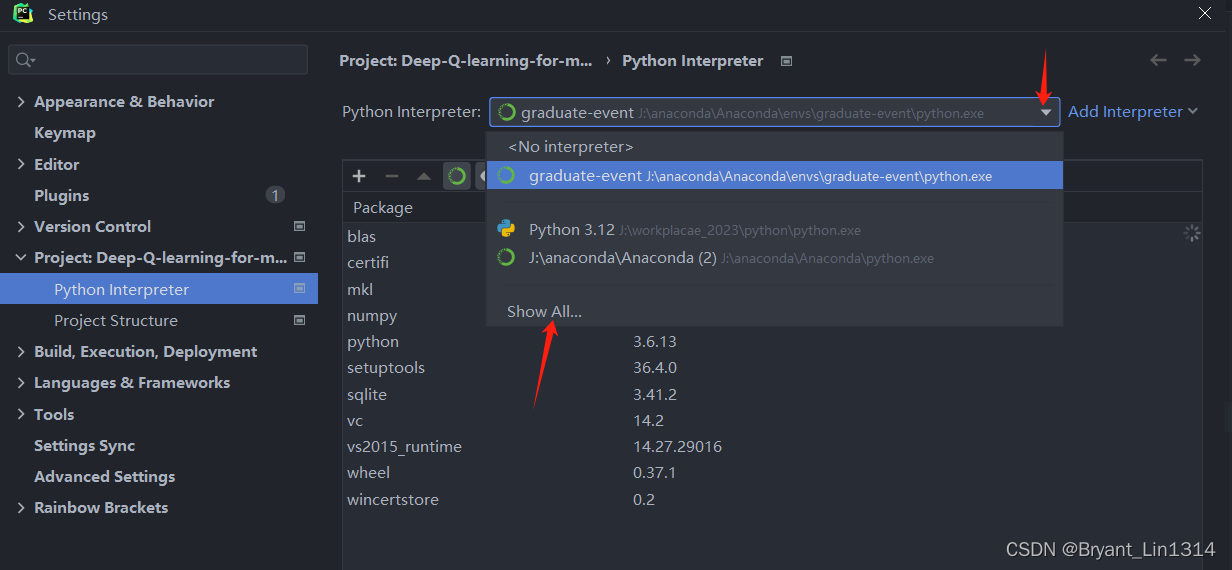Click the forward navigation arrow
Screen dimensions: 1232x570
(x=1192, y=61)
